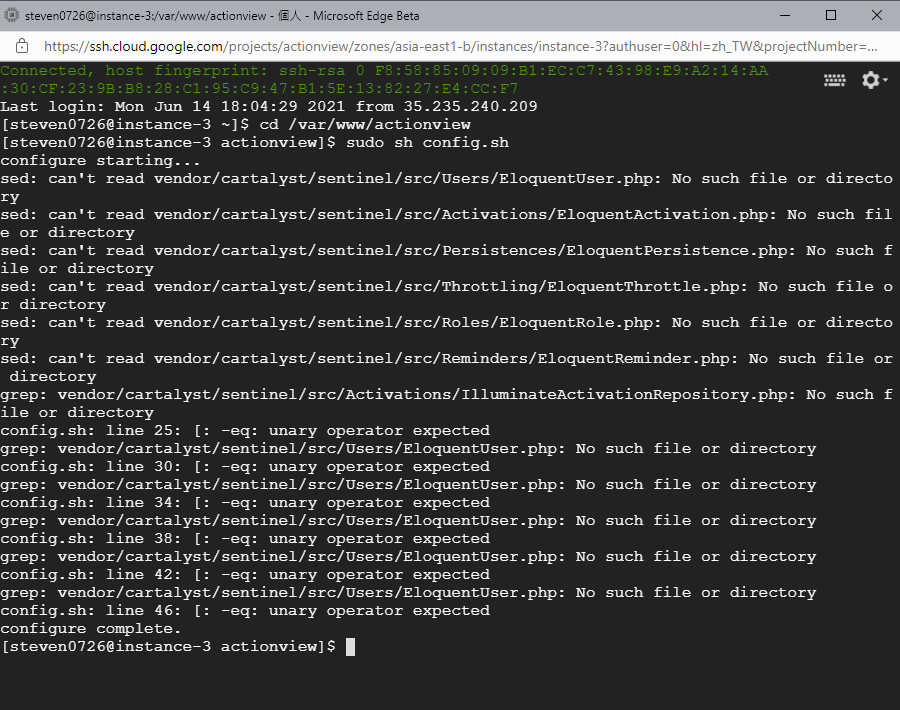Click the 'configure starting...' line
This screenshot has width=900, height=710.
pos(100,160)
